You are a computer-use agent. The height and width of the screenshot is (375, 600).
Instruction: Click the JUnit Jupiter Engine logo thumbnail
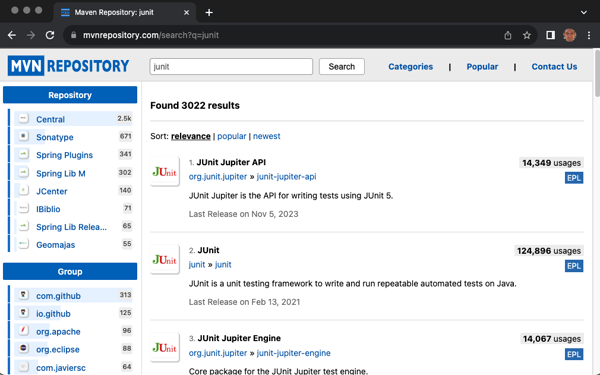pyautogui.click(x=165, y=347)
